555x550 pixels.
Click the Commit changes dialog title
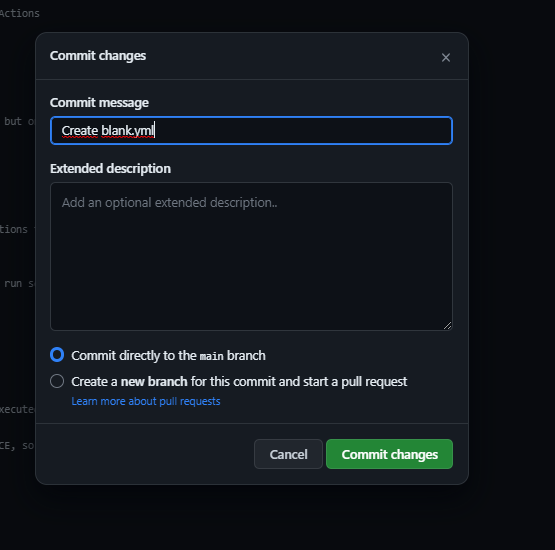coord(98,56)
